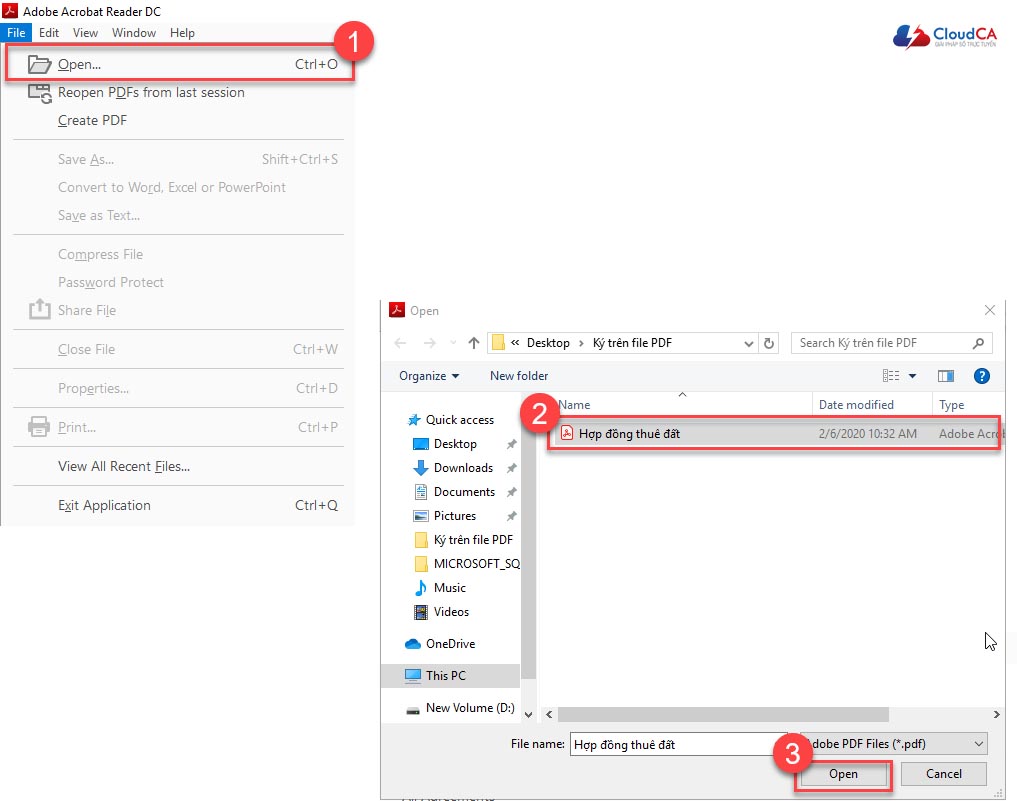The image size is (1017, 801).
Task: Choose Open... from the File menu
Action: coord(180,64)
